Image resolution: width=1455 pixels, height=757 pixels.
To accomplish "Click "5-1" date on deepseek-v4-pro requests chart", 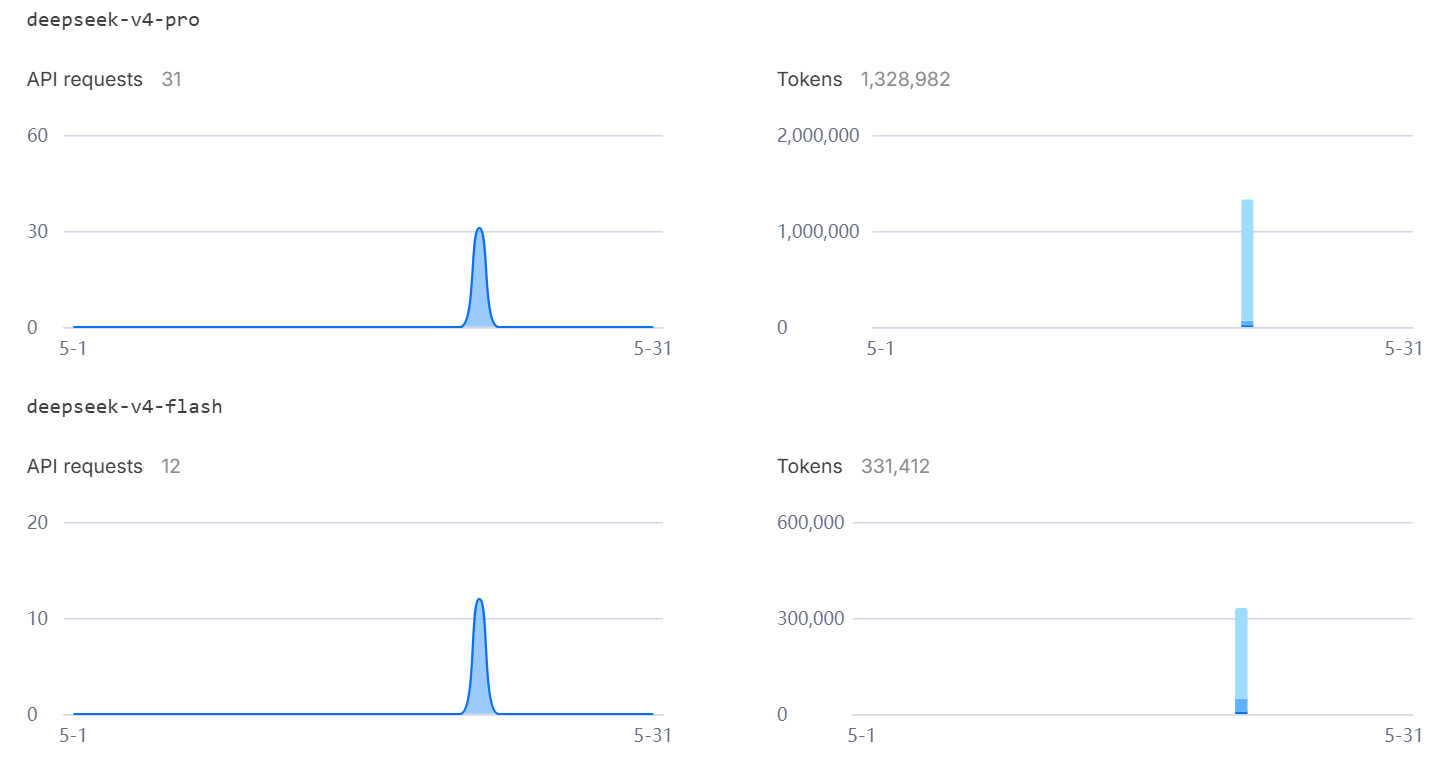I will pos(74,348).
